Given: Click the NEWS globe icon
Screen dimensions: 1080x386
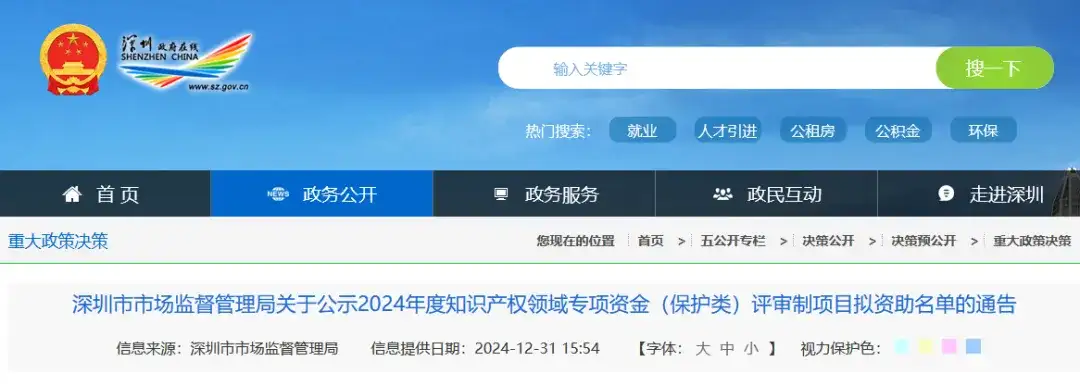Looking at the screenshot, I should [x=278, y=194].
